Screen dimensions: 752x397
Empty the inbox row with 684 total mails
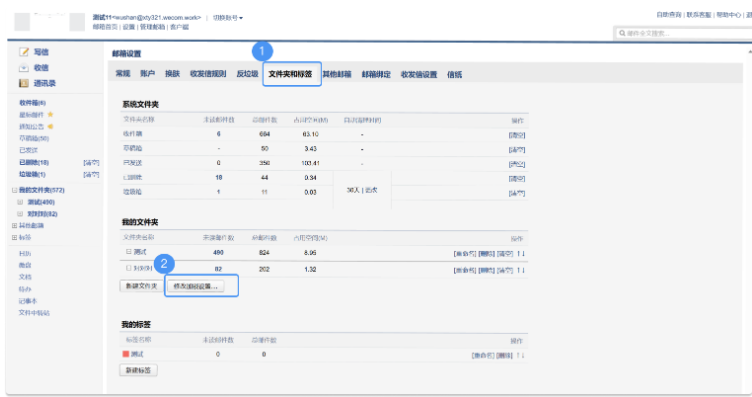point(517,135)
